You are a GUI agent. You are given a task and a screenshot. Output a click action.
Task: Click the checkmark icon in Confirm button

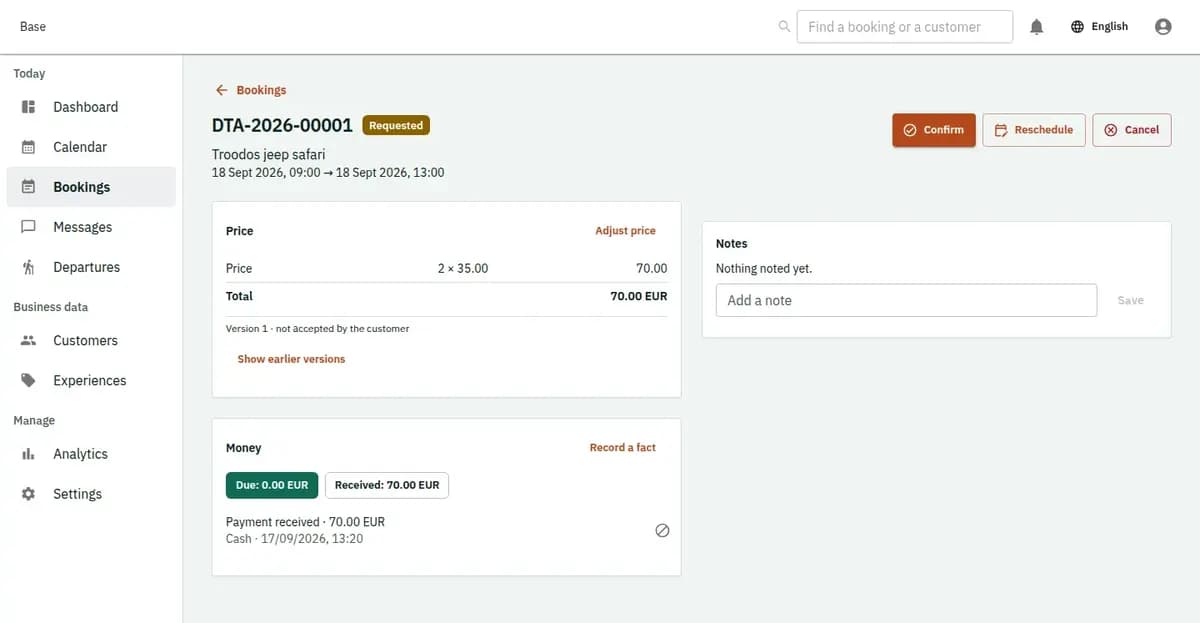click(910, 130)
